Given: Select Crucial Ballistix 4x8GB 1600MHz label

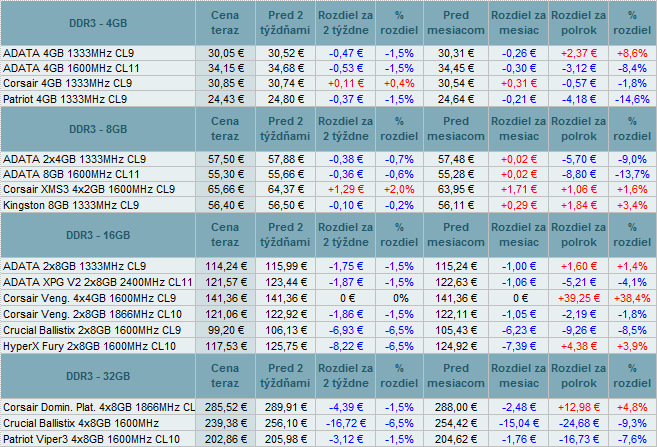Looking at the screenshot, I should (81, 423).
